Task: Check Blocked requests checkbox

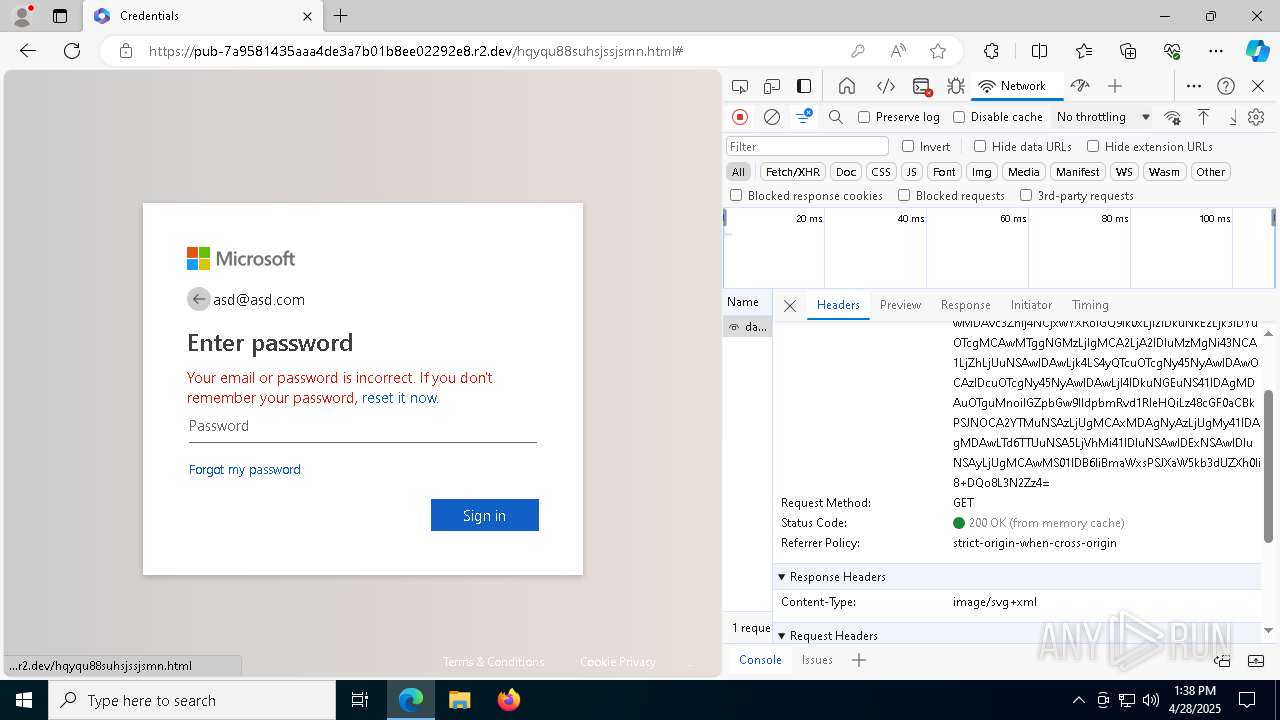Action: click(x=904, y=196)
